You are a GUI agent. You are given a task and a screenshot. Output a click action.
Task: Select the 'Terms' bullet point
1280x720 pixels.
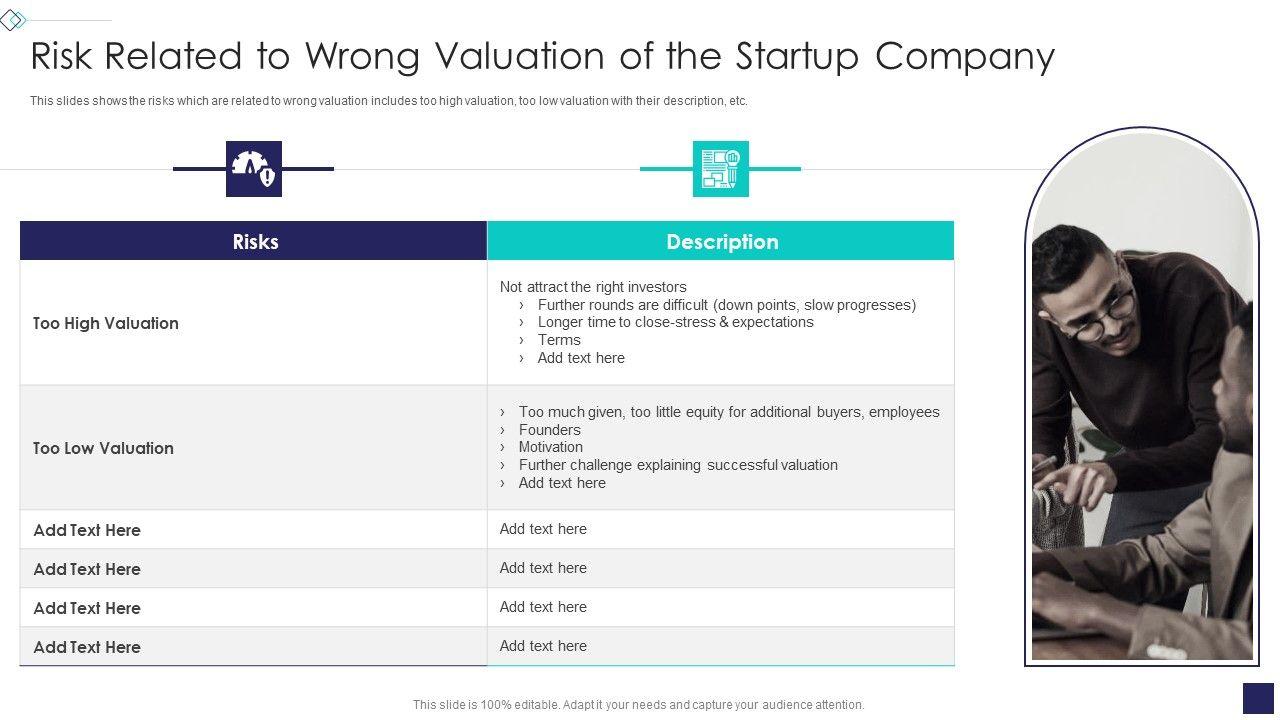[559, 340]
